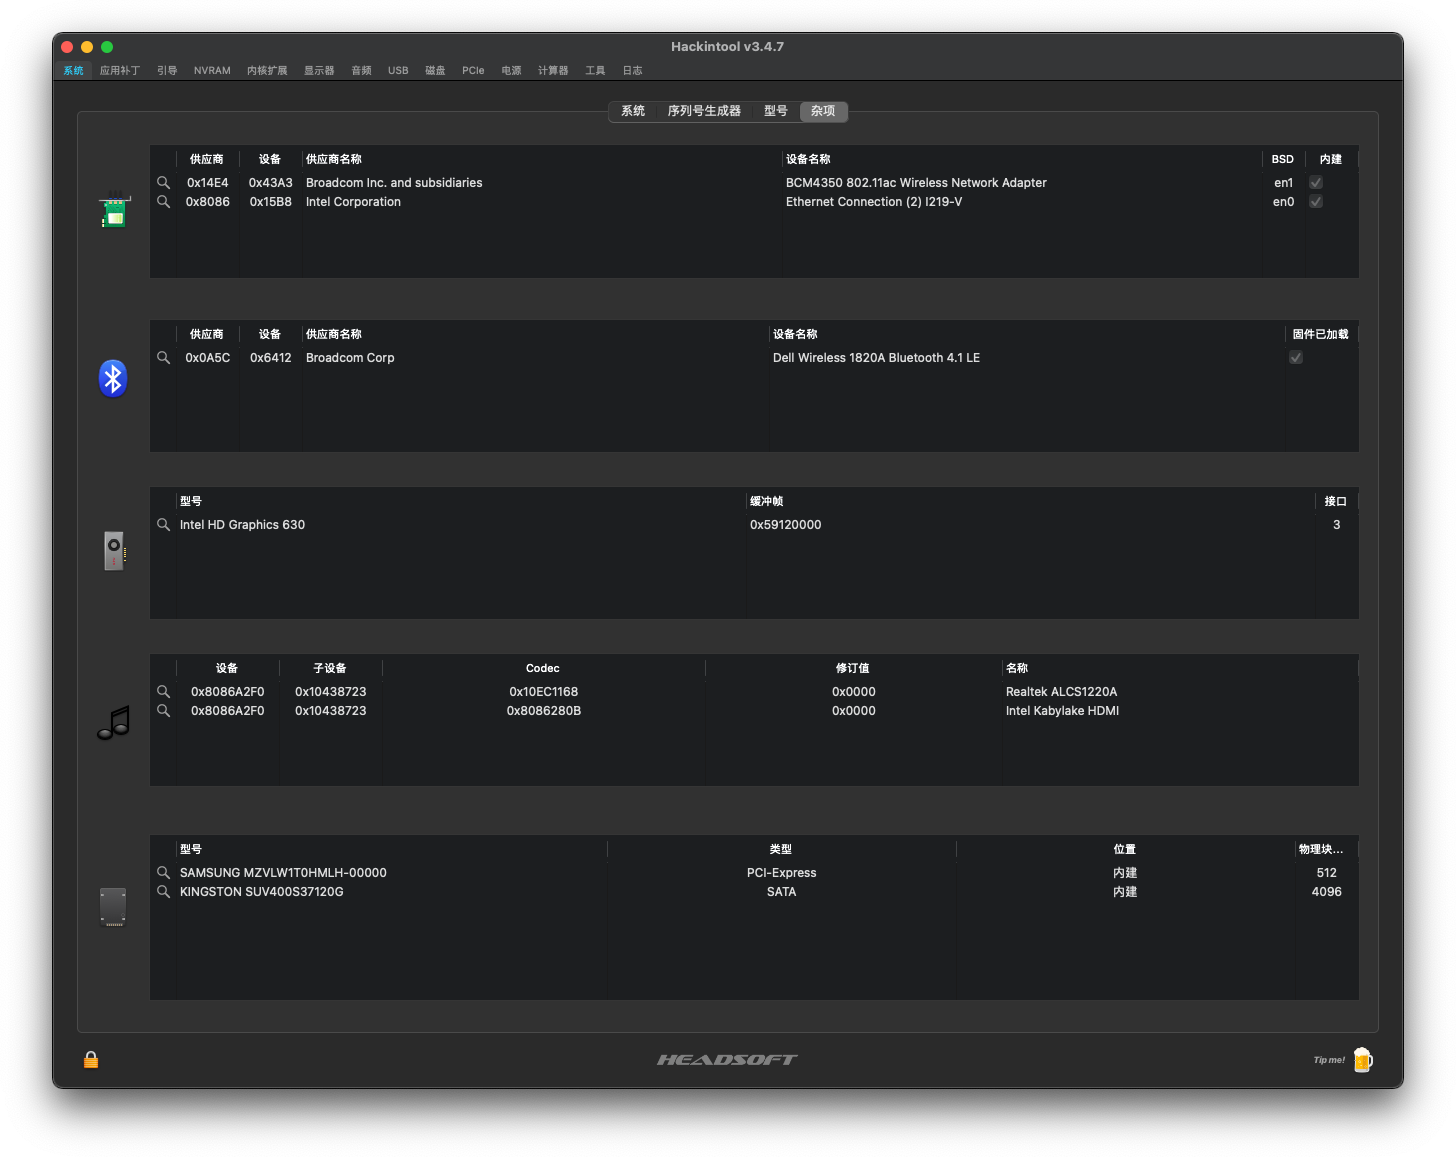1456x1157 pixels.
Task: Click physical block value 4096
Action: pyautogui.click(x=1327, y=892)
